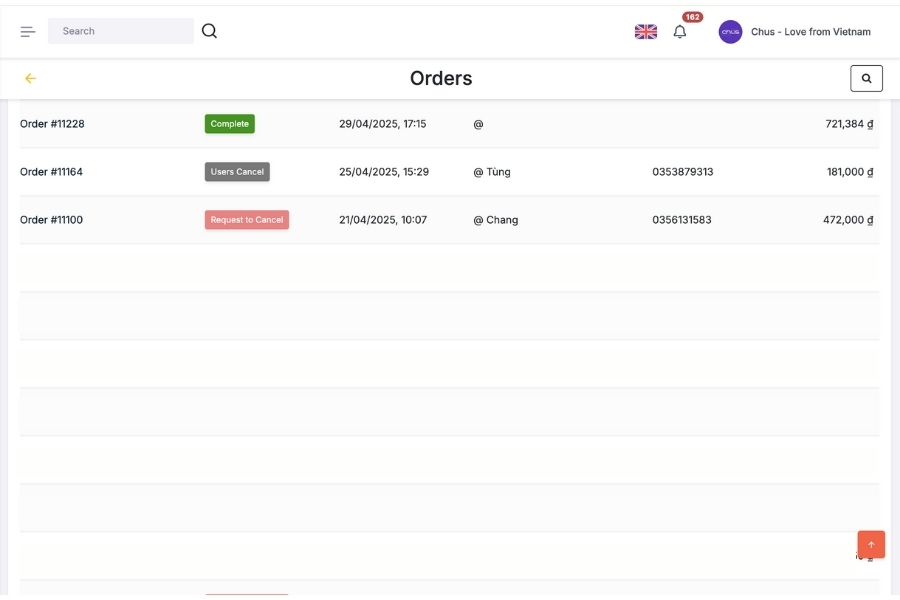This screenshot has width=900, height=600.
Task: Click phone number 0356131583
Action: 681,220
